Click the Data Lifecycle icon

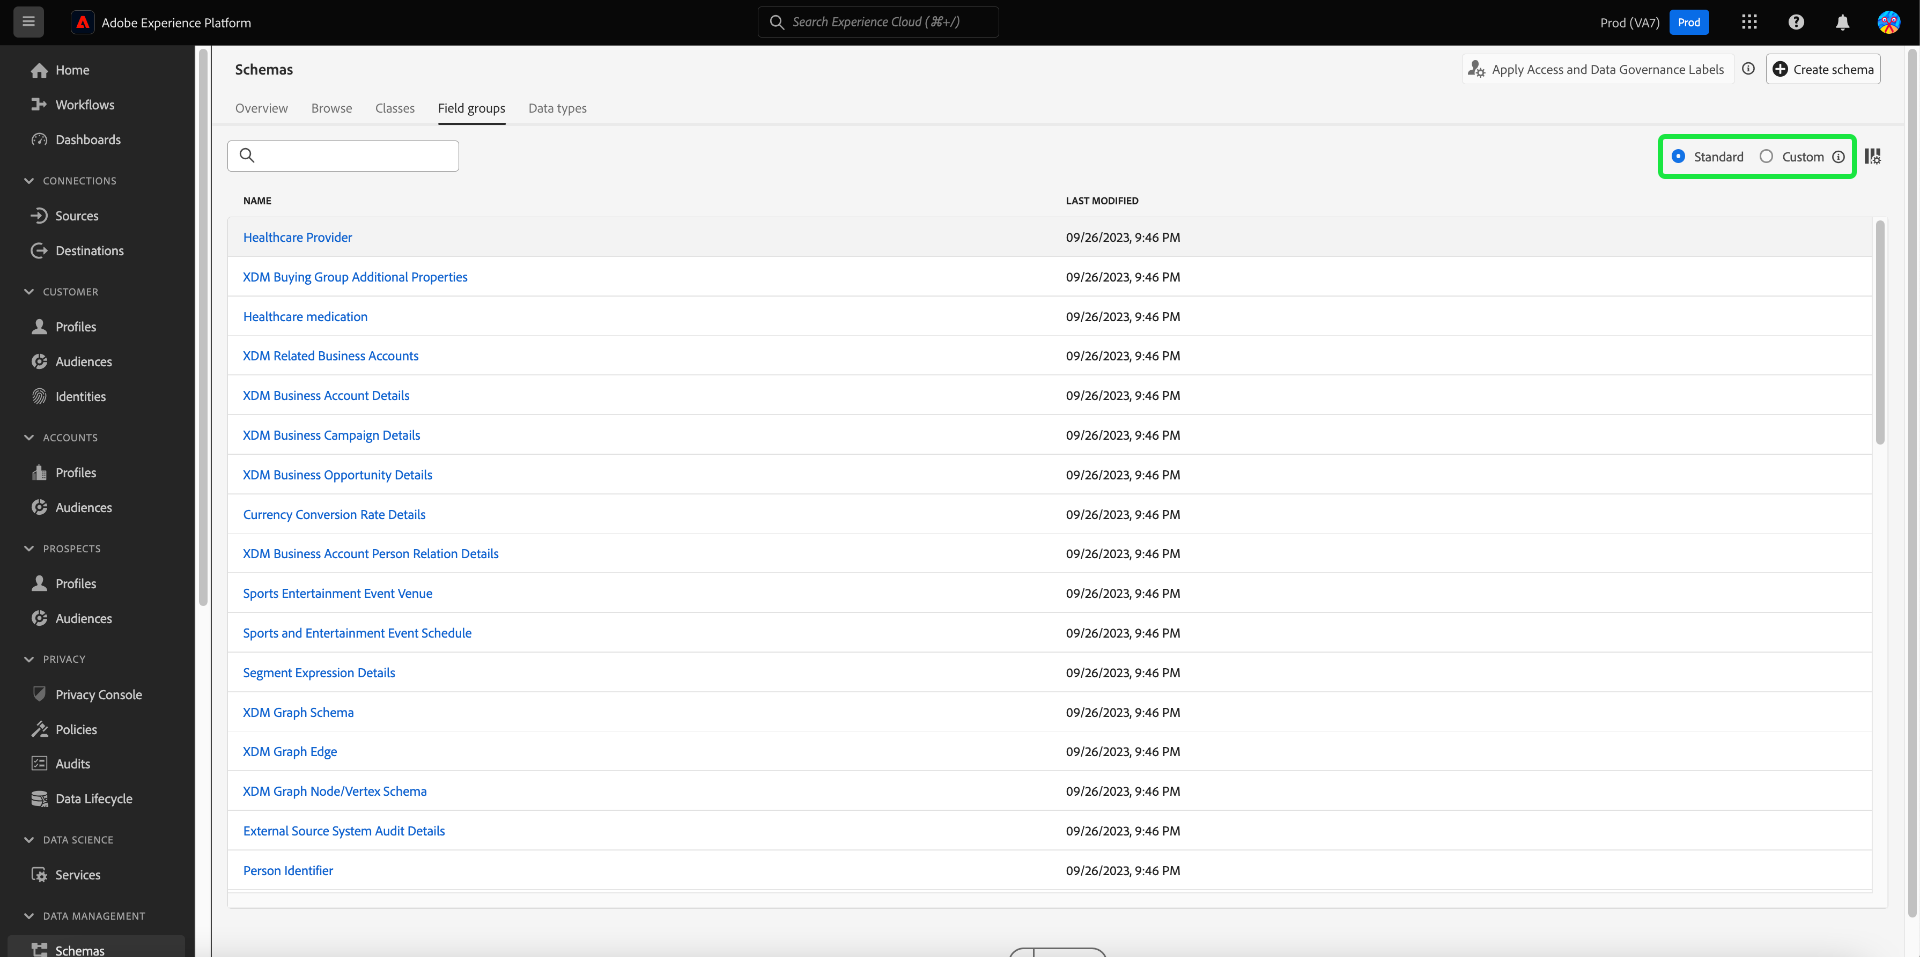point(39,799)
